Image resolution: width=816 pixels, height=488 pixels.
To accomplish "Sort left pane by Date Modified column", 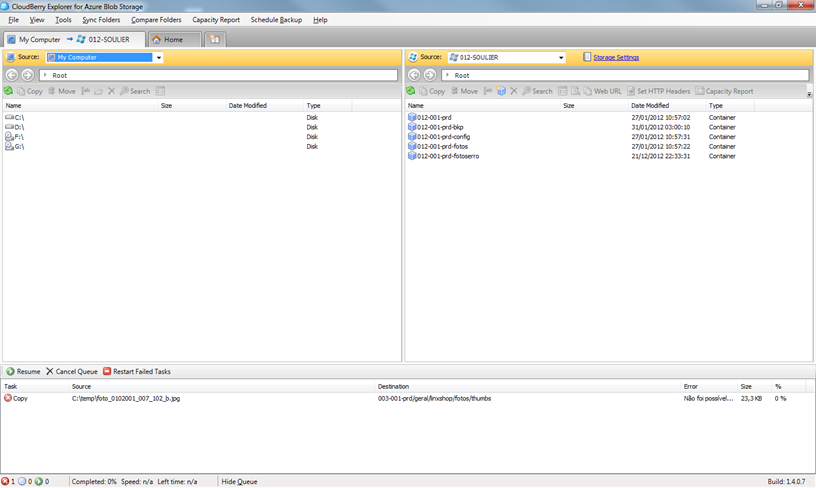I will 264,106.
